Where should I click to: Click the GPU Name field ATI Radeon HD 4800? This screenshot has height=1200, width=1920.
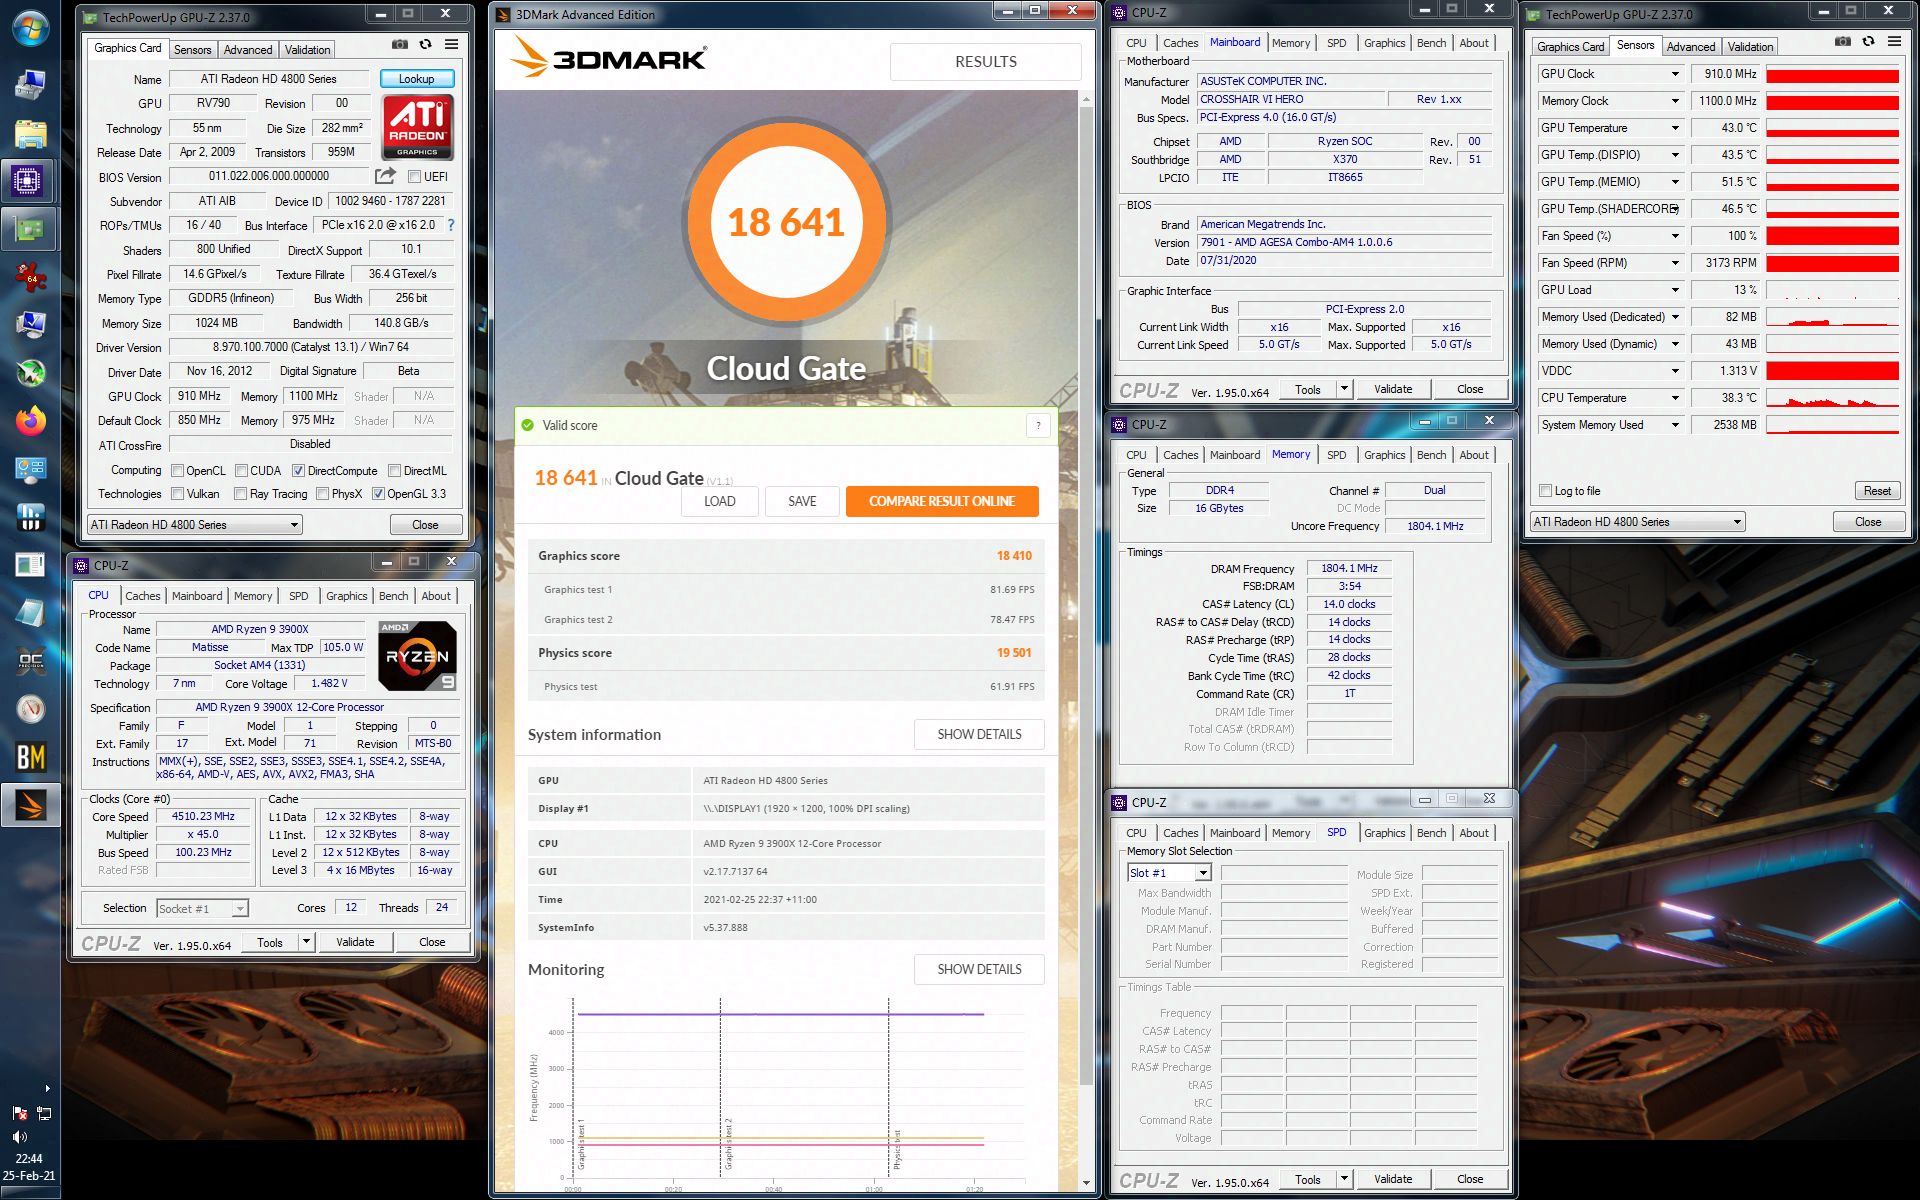[269, 79]
